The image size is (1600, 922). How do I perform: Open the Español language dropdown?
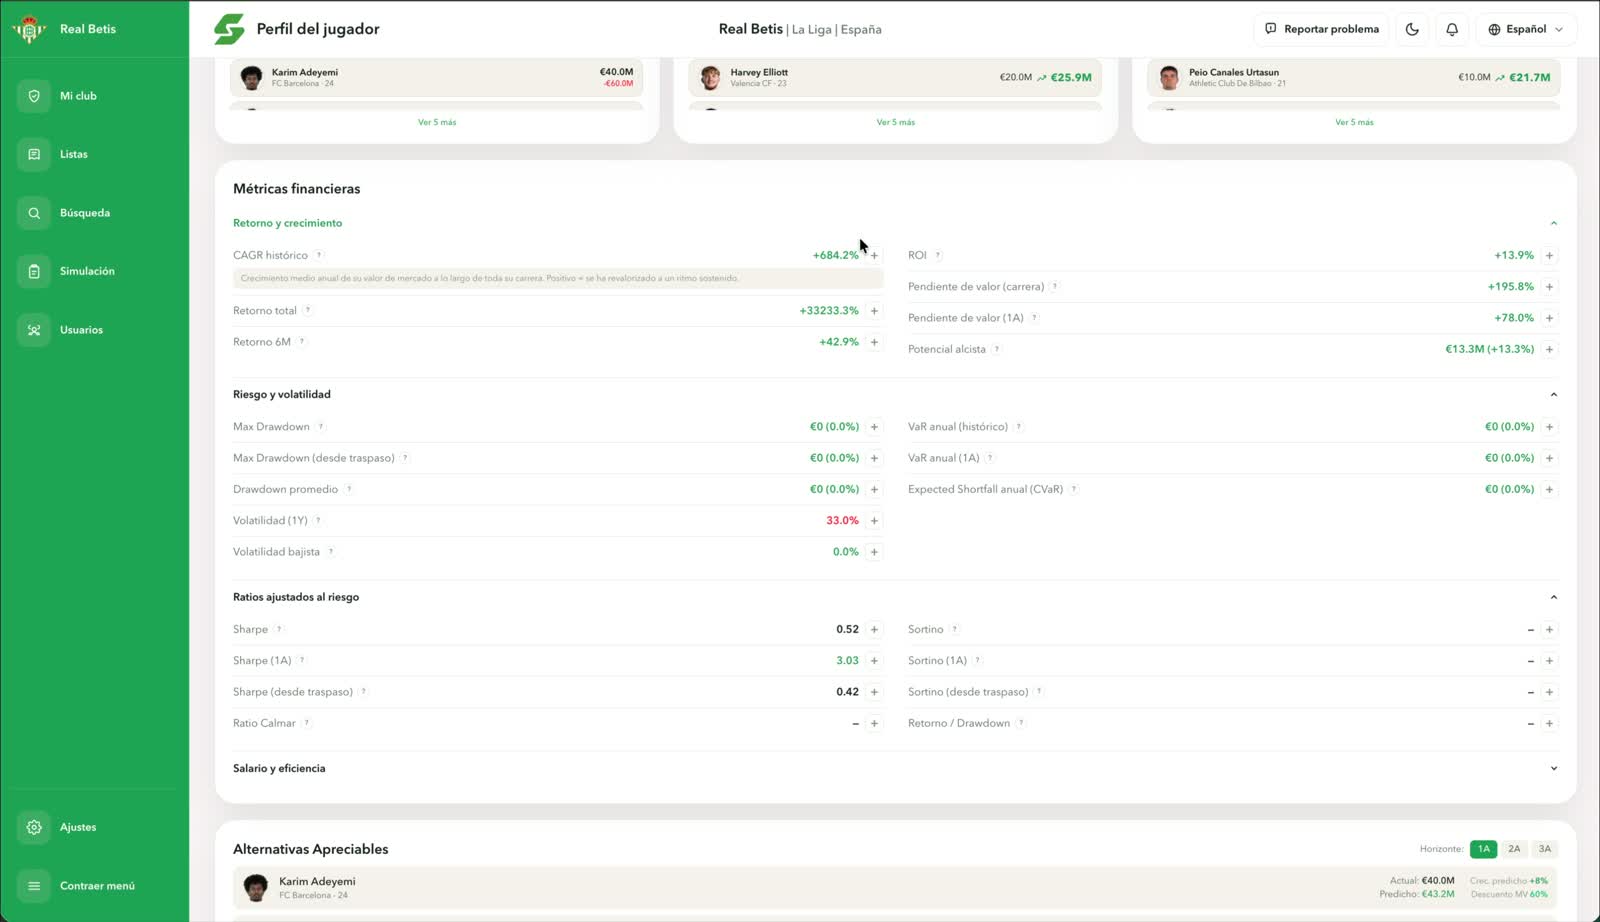click(x=1525, y=29)
